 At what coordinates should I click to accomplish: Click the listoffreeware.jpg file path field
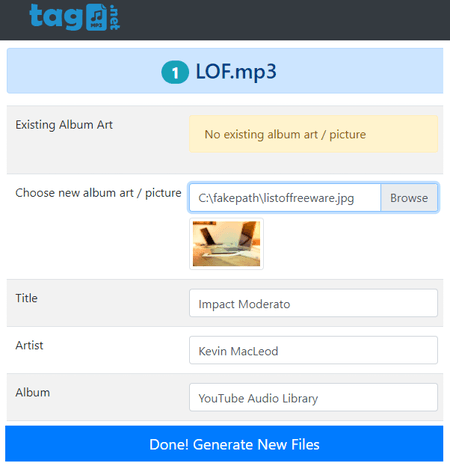click(285, 198)
